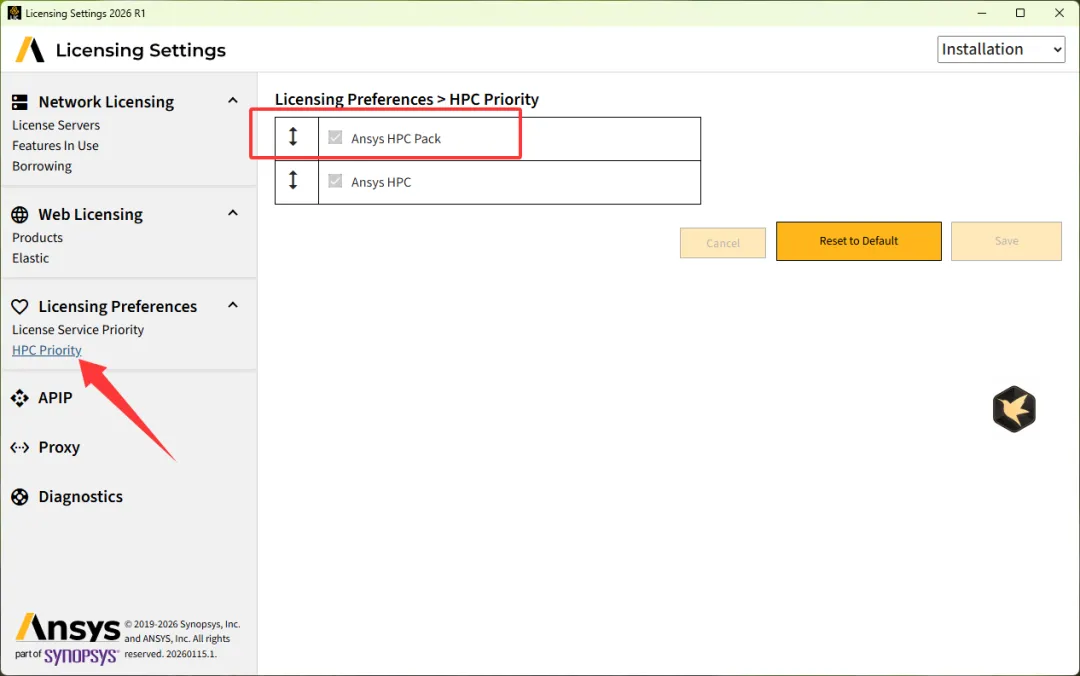Screen dimensions: 1080x676
Task: Close the Licensing Settings window
Action: tap(1059, 13)
